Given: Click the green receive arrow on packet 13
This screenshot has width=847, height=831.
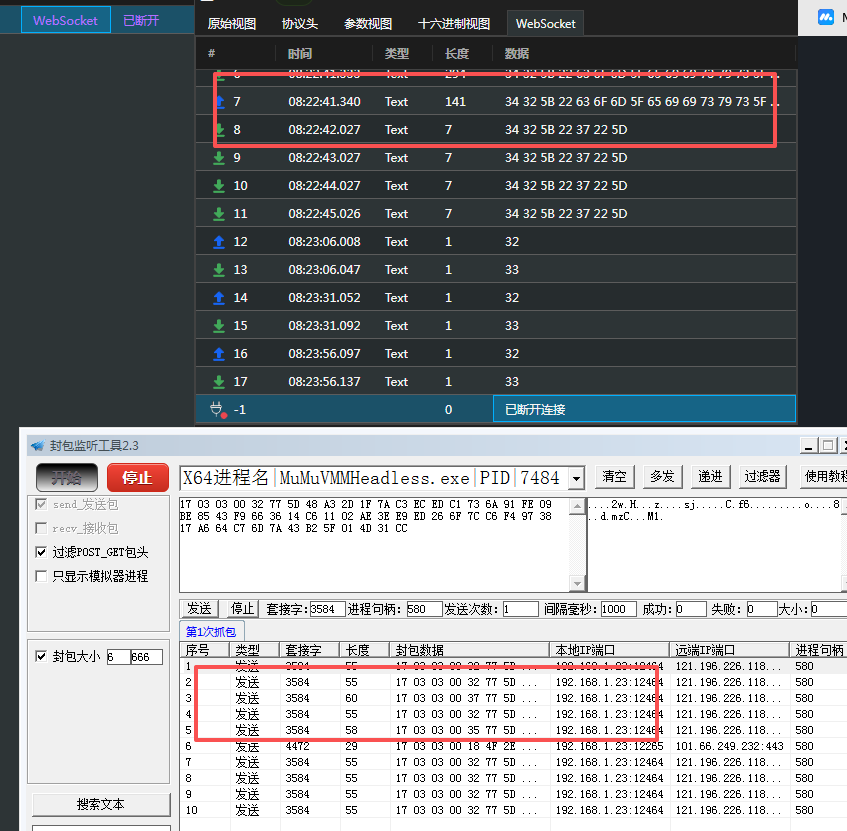Looking at the screenshot, I should 221,269.
